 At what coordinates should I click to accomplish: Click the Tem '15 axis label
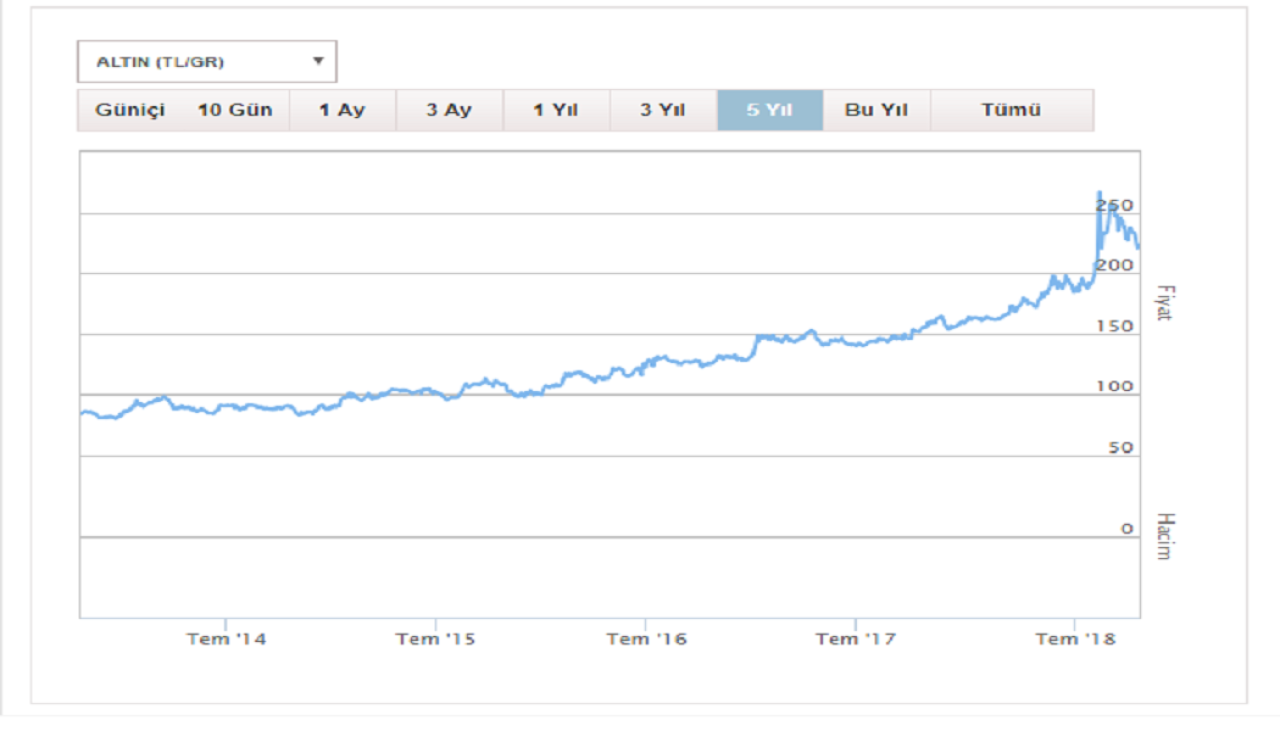tap(435, 639)
